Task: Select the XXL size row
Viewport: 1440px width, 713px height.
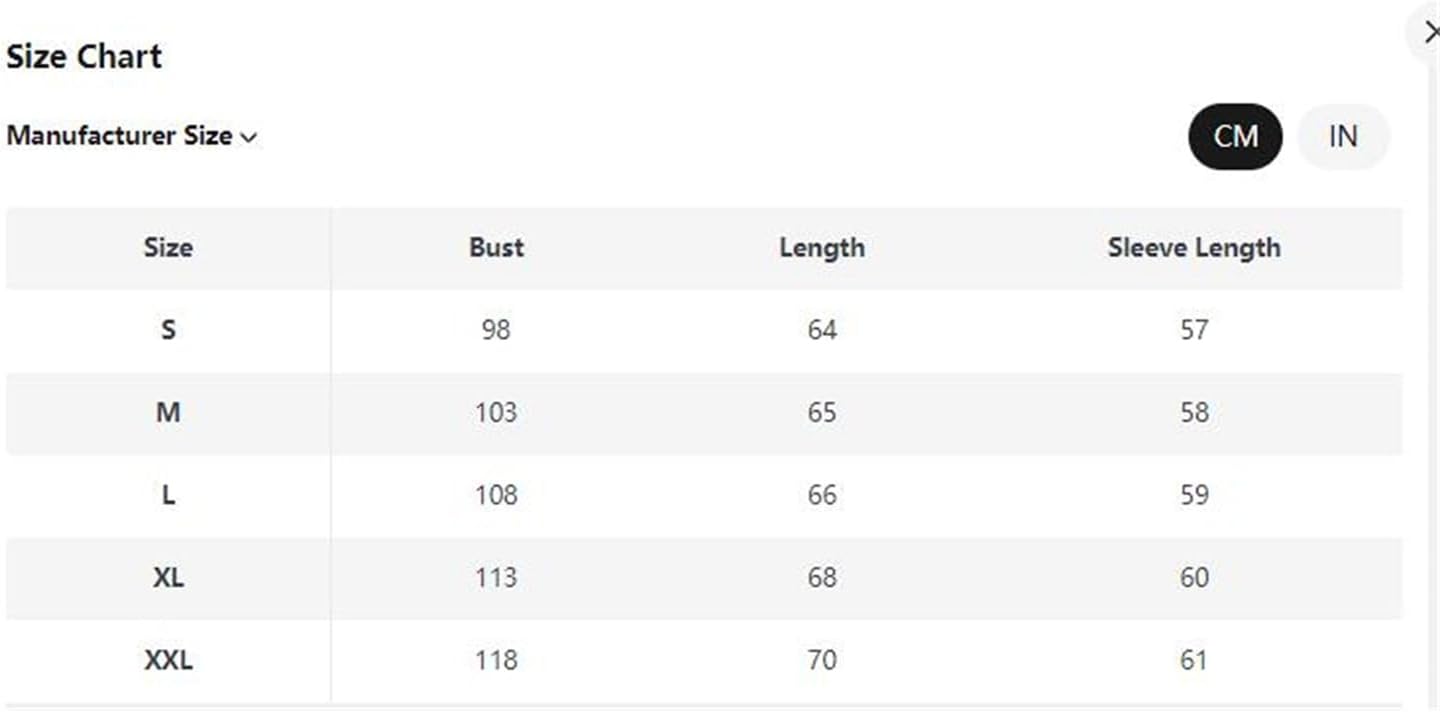Action: click(168, 660)
